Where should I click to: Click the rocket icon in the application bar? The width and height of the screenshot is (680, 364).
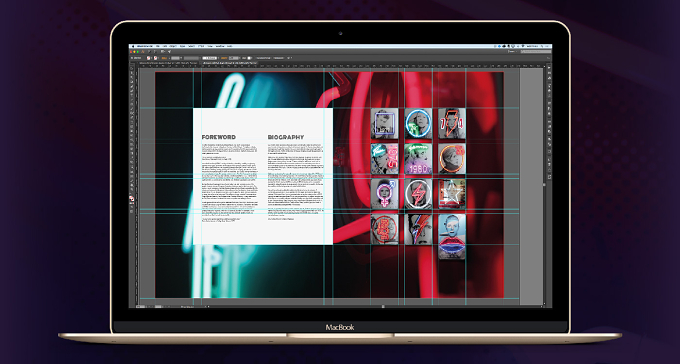point(170,52)
